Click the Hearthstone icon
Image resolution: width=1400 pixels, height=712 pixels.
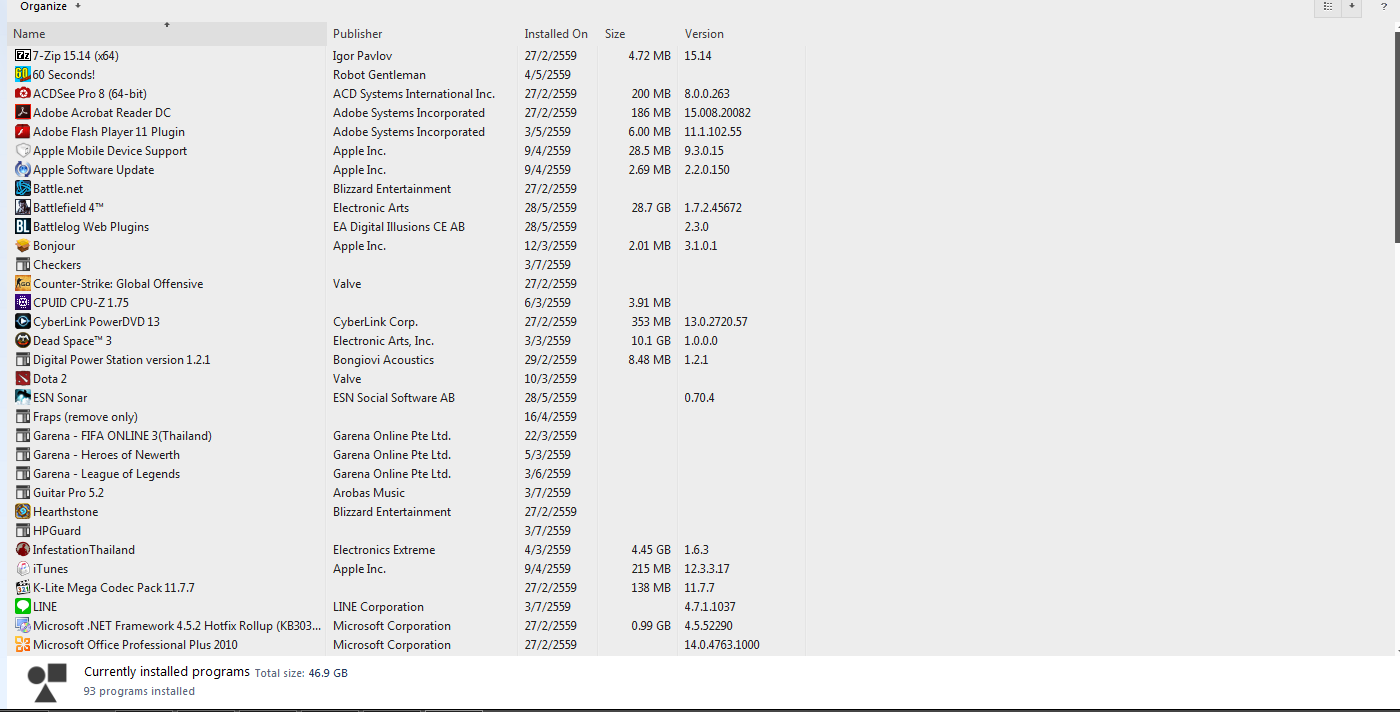pyautogui.click(x=23, y=512)
